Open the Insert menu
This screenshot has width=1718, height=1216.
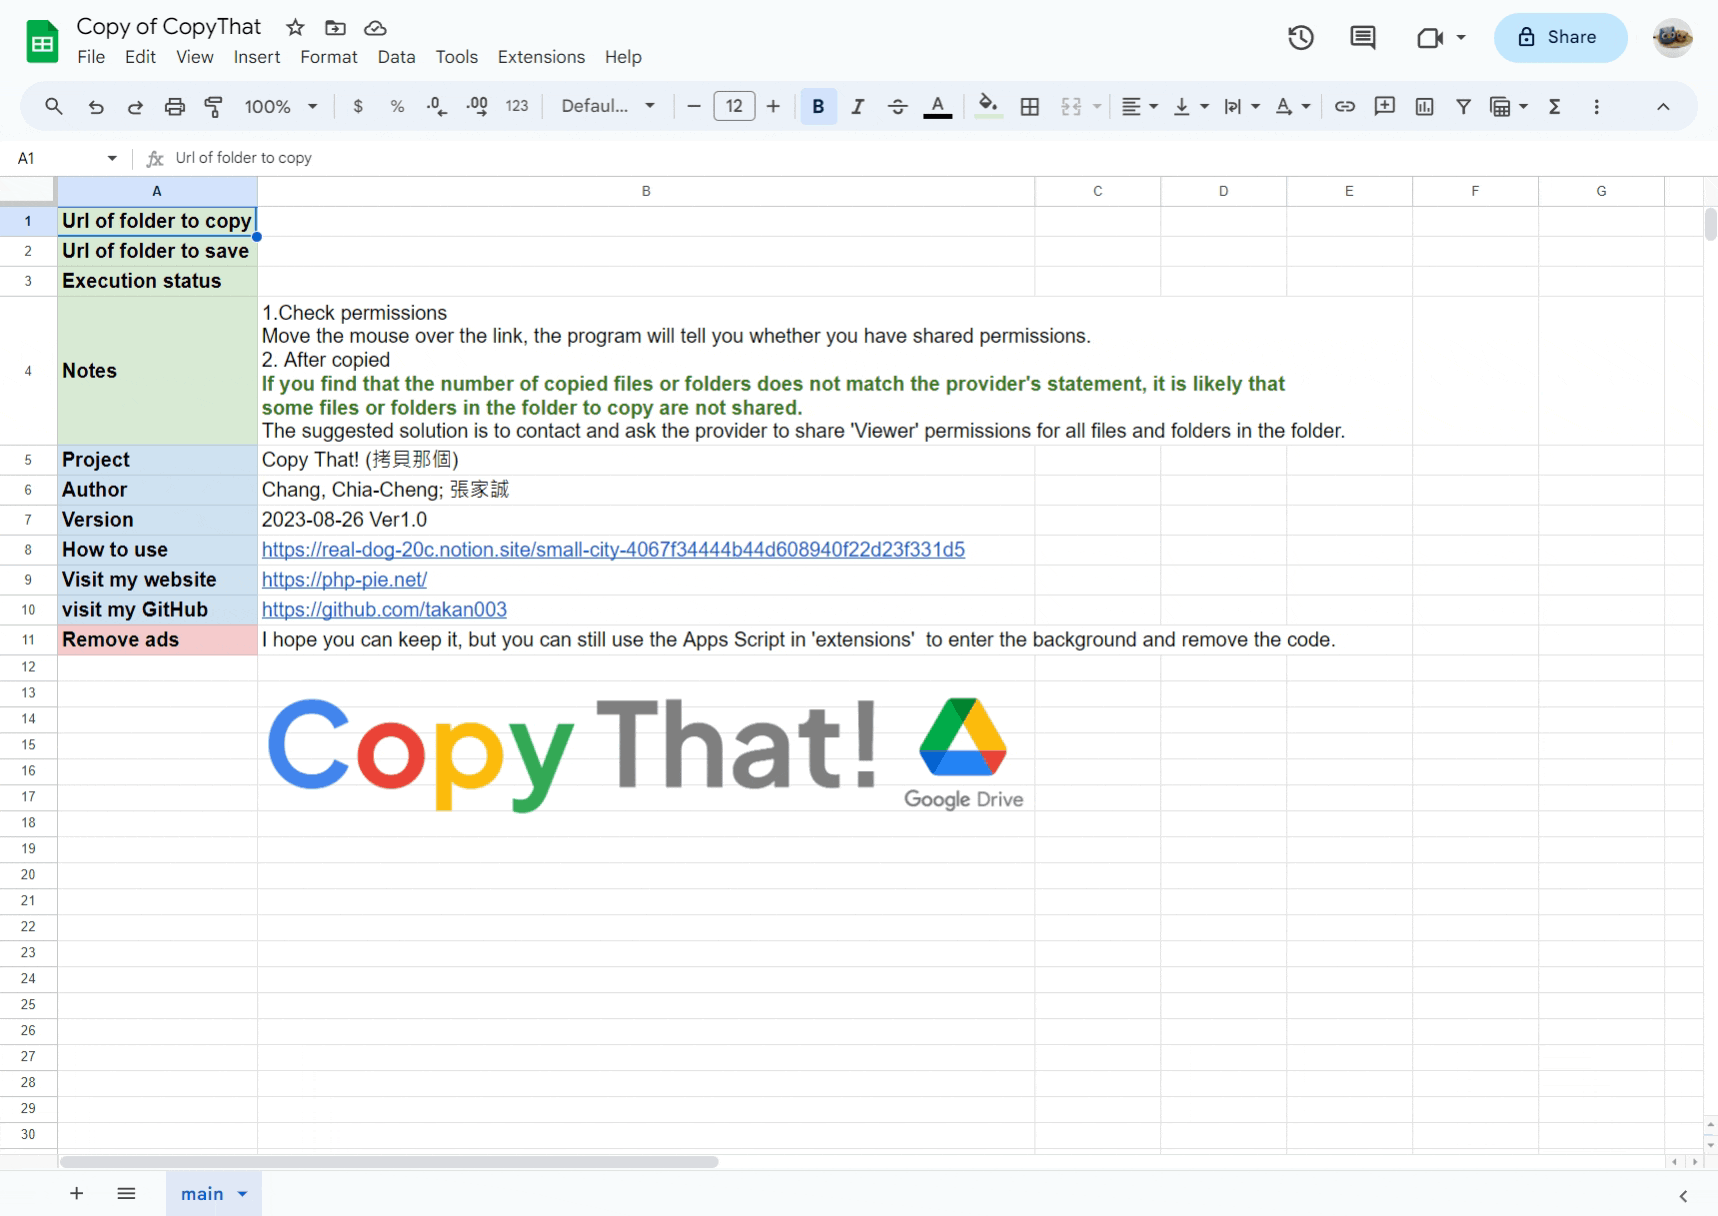(257, 57)
